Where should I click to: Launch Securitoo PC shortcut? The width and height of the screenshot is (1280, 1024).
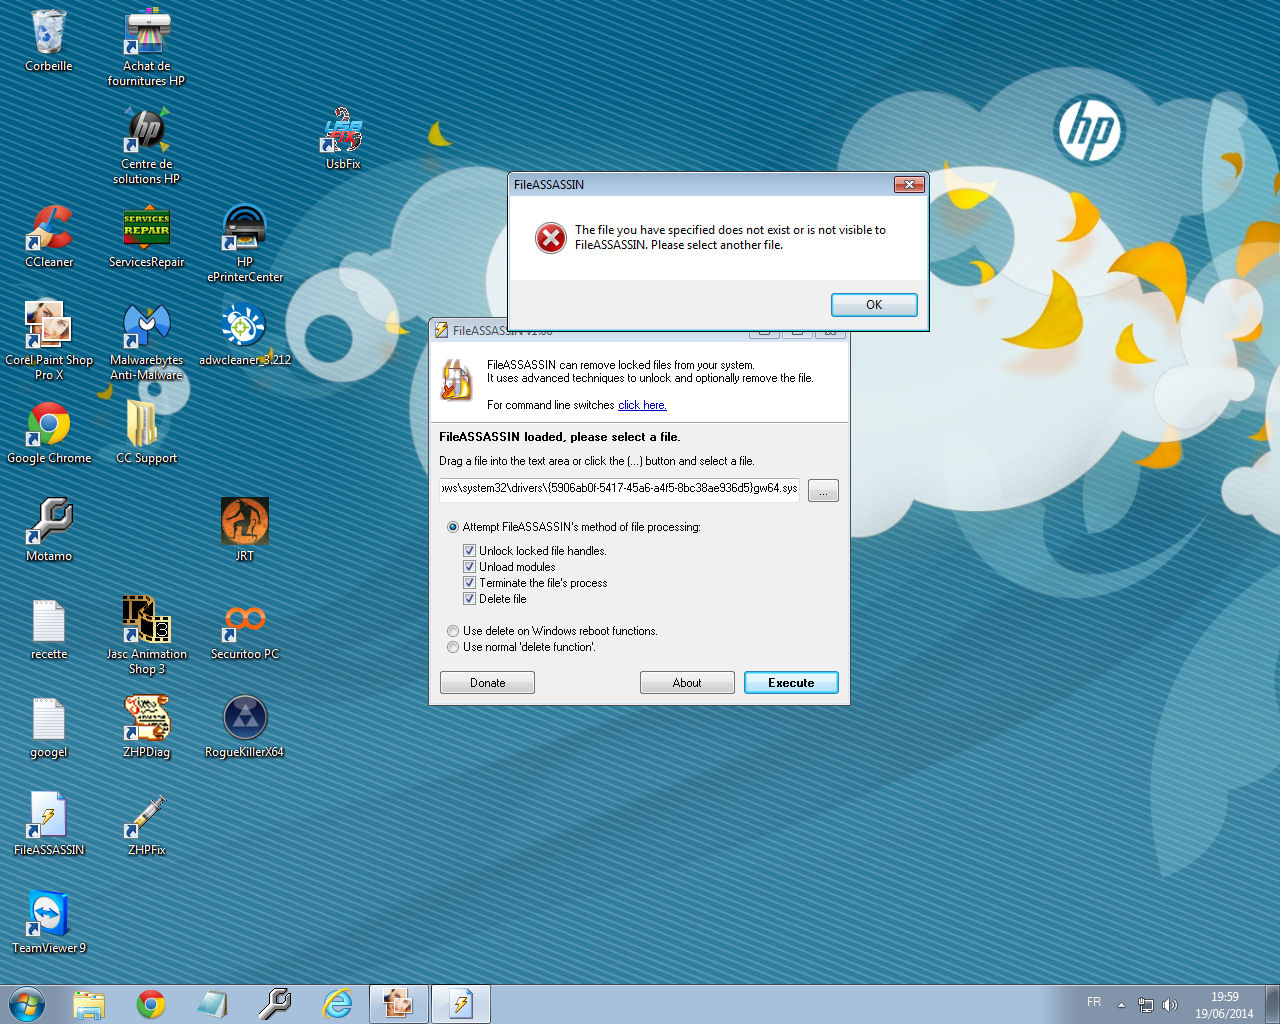[245, 629]
